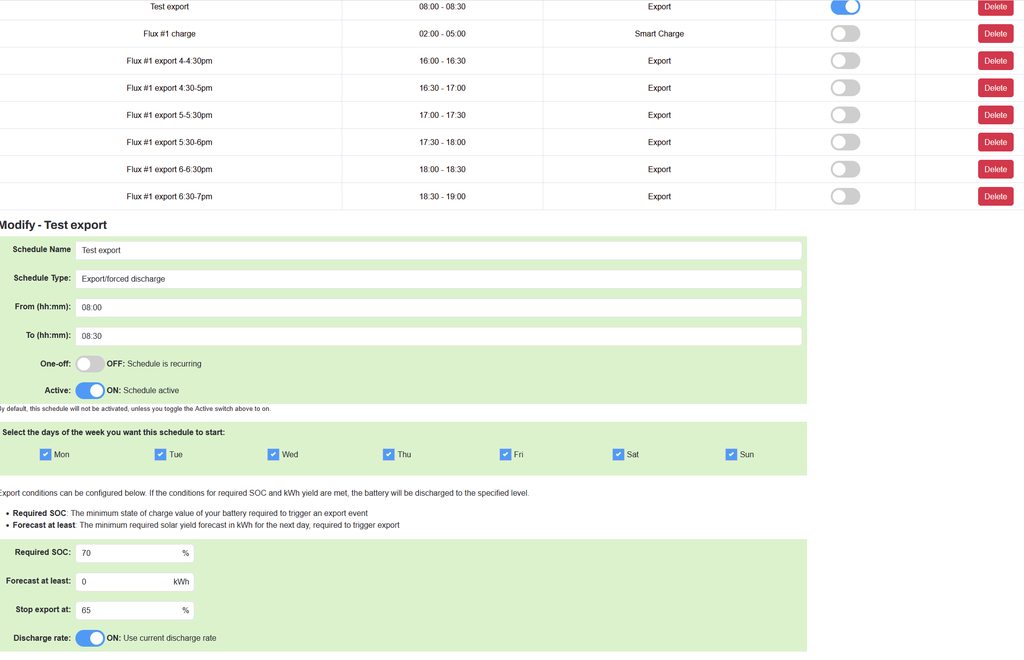Turn on Flux #1 export 5-5:30pm toggle
The image size is (1024, 660).
tap(845, 115)
